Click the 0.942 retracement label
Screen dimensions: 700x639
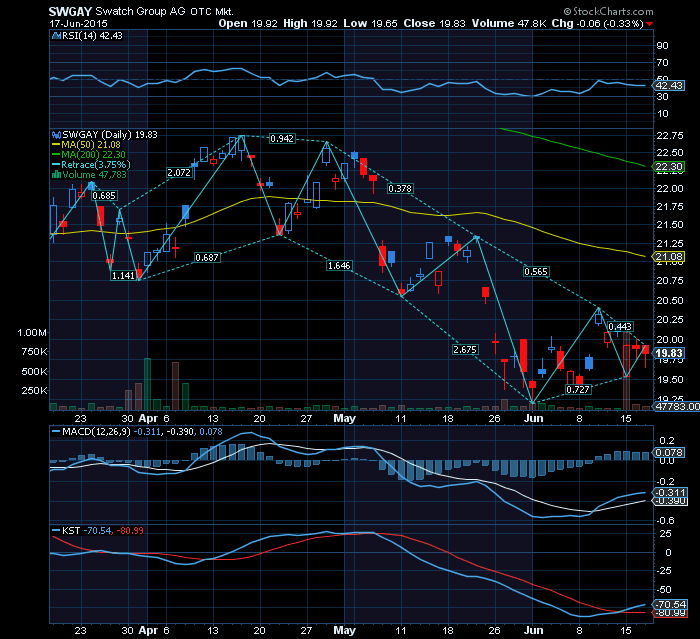click(282, 139)
